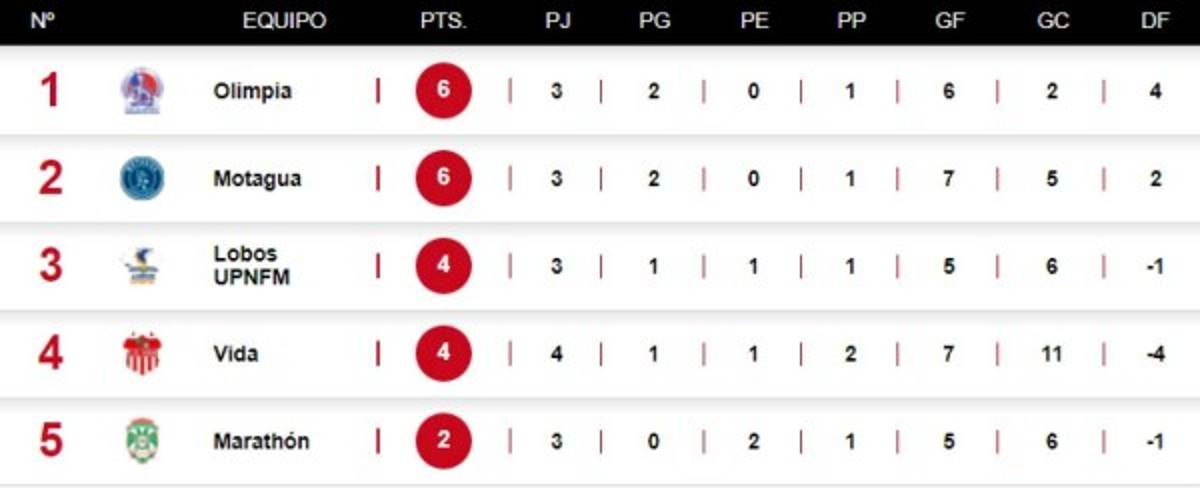1200x488 pixels.
Task: Click Olimpia's red points badge
Action: [443, 91]
